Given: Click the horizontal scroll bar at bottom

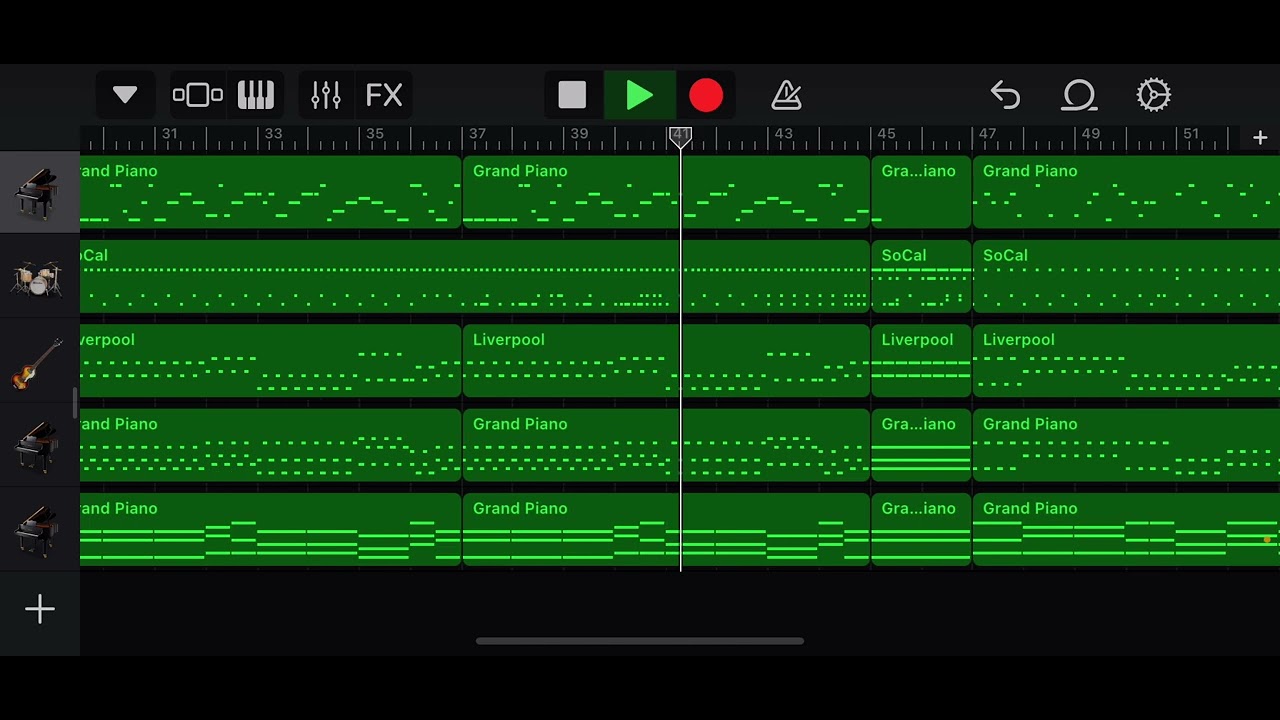Looking at the screenshot, I should click(x=639, y=641).
